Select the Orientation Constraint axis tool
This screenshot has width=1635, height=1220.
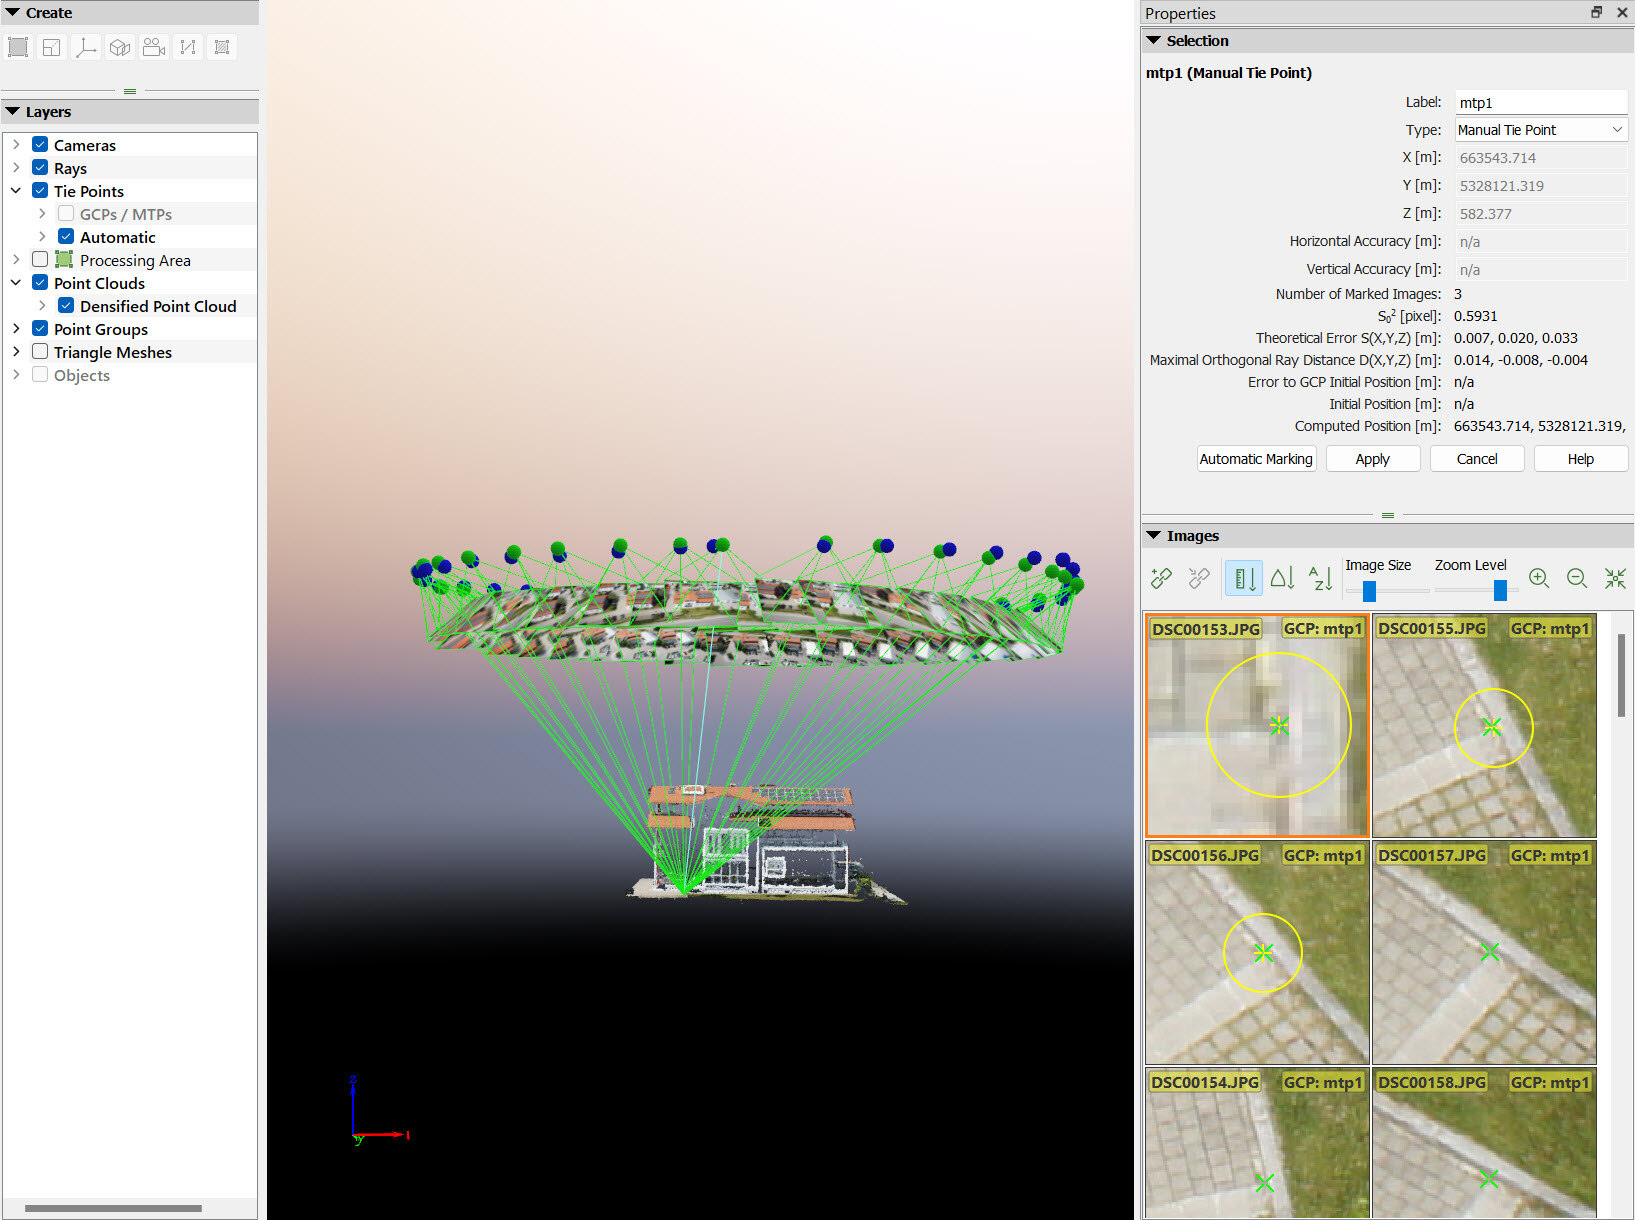click(x=85, y=46)
